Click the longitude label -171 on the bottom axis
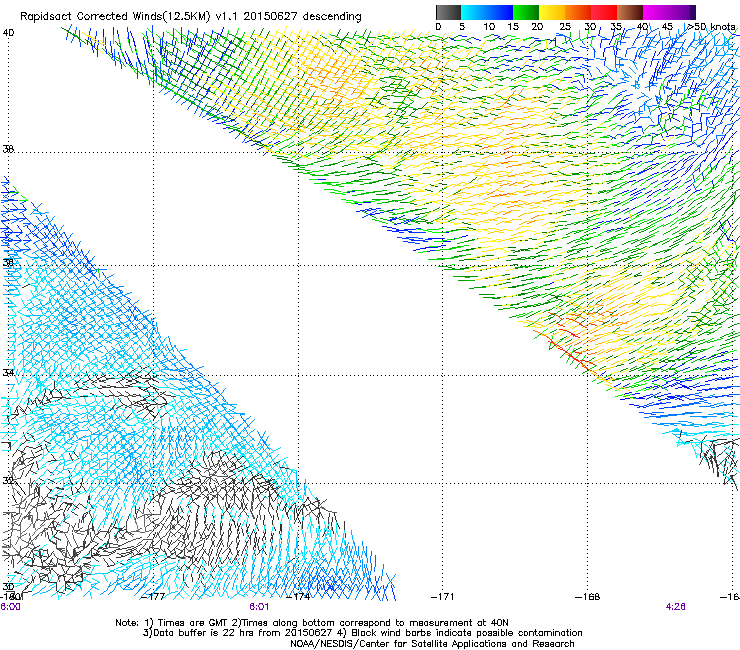Image resolution: width=740 pixels, height=650 pixels. pyautogui.click(x=443, y=597)
